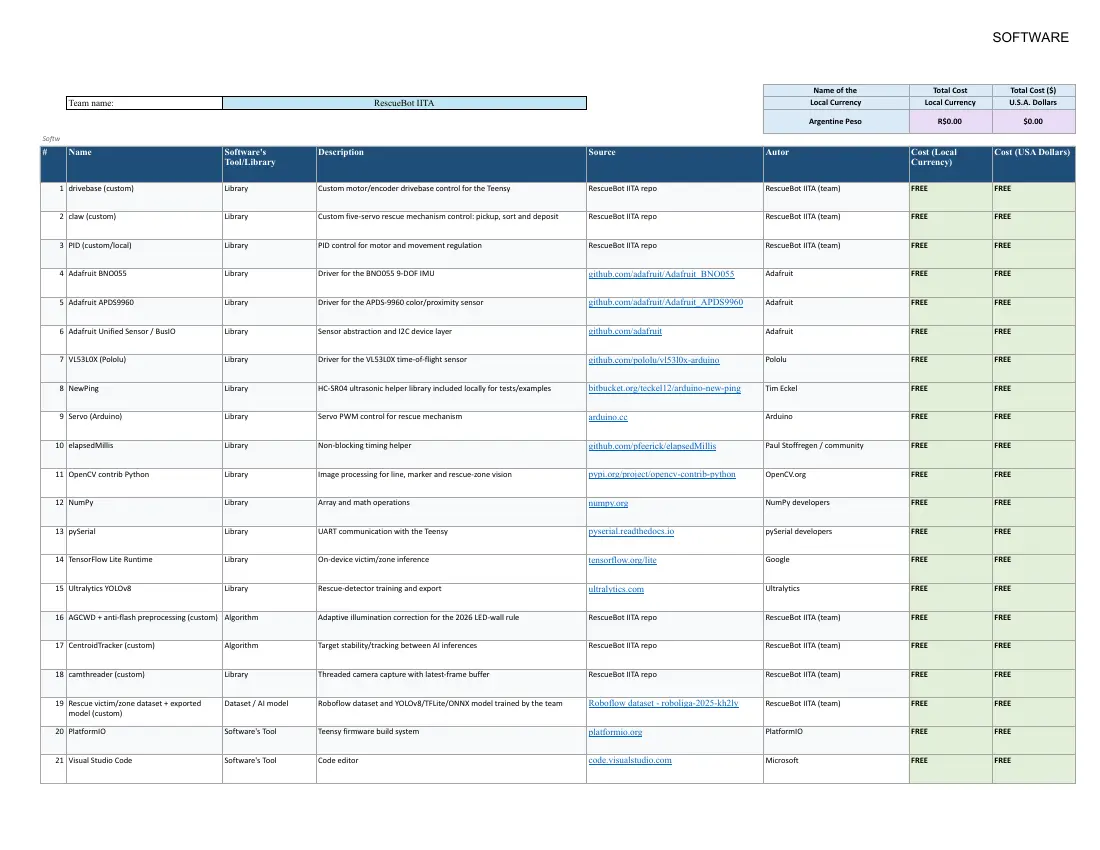The image size is (1100, 850).
Task: Click the 'Autor' column header
Action: point(836,164)
